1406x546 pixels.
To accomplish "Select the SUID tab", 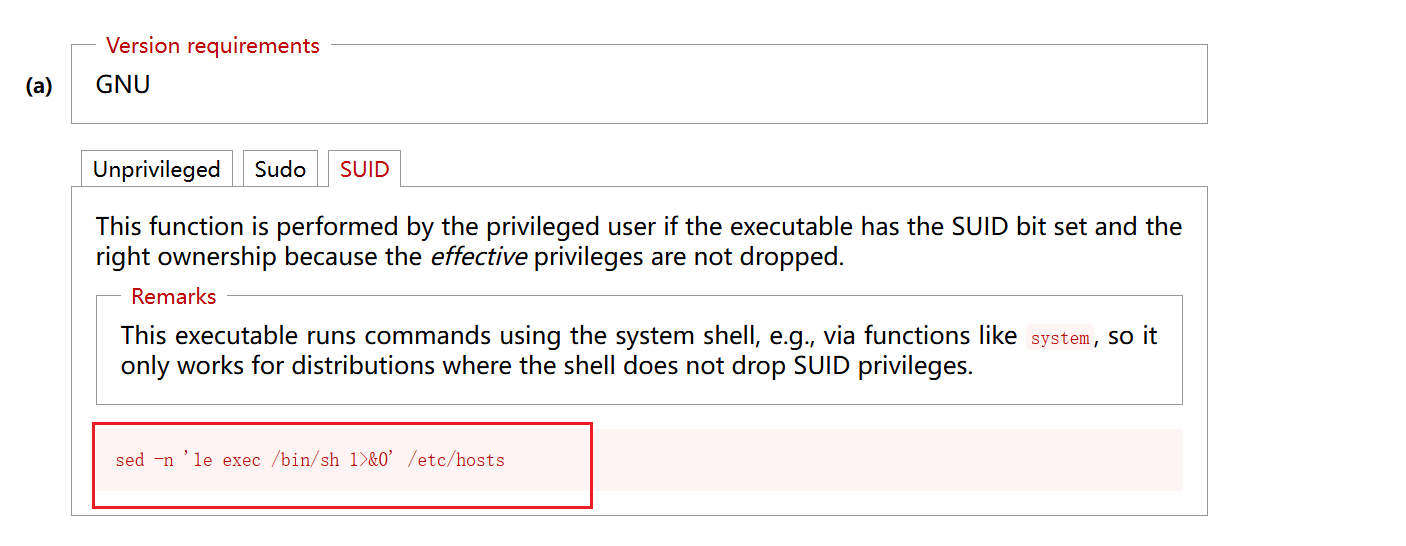I will click(x=364, y=169).
